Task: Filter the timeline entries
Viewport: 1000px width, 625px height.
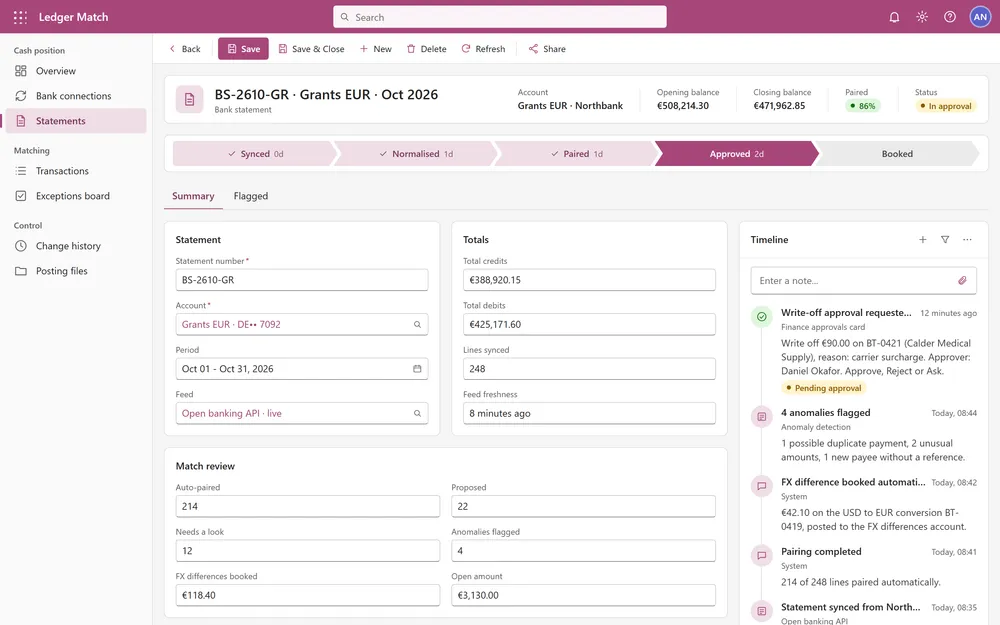Action: coord(945,240)
